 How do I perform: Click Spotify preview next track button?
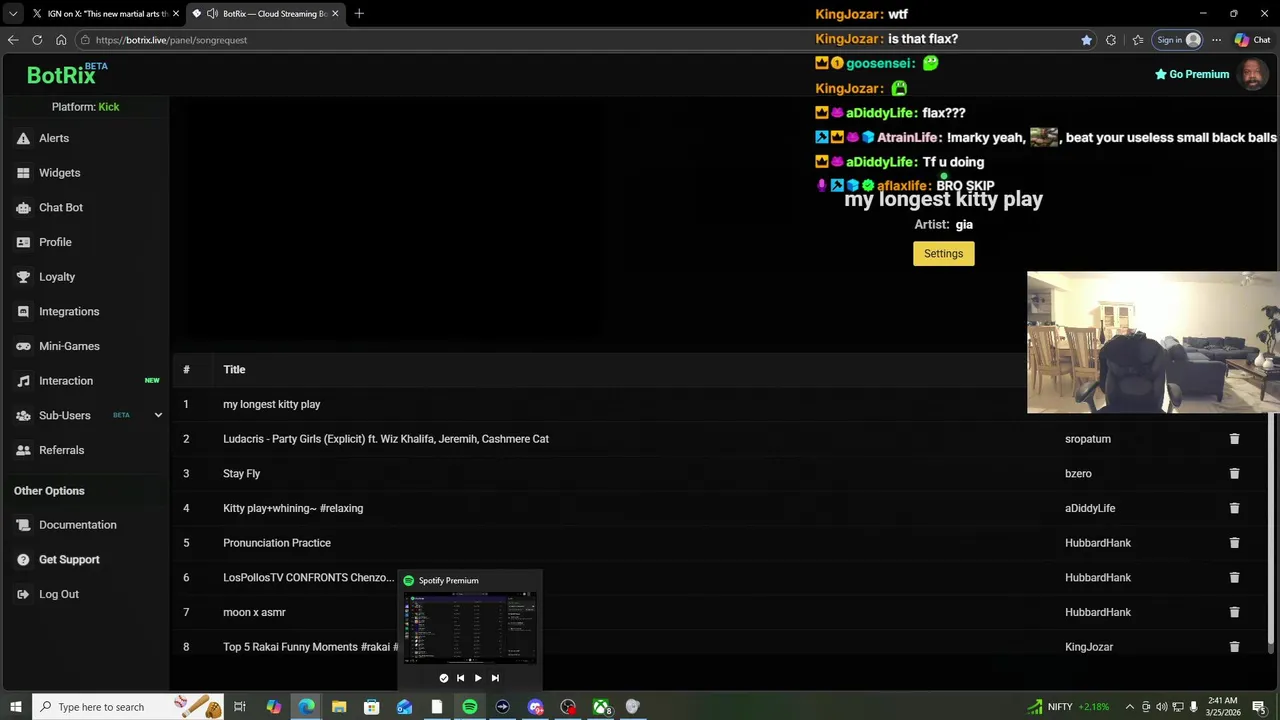click(495, 678)
